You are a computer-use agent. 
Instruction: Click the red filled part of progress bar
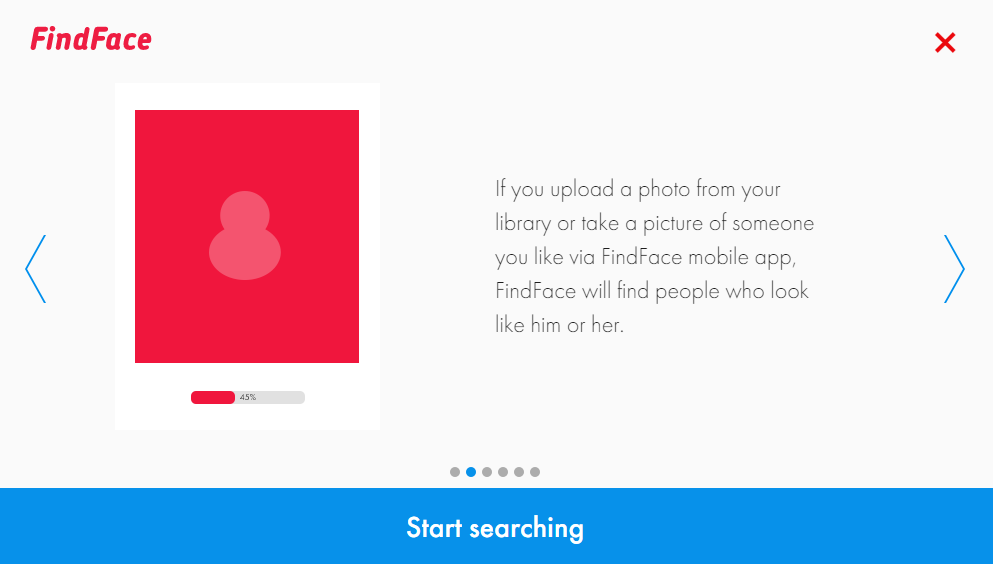coord(213,398)
